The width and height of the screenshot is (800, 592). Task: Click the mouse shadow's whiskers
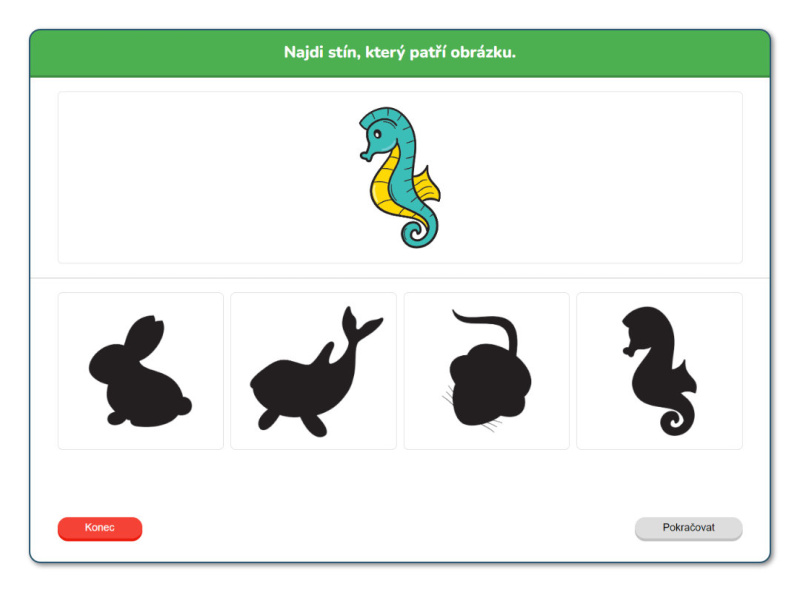pyautogui.click(x=448, y=396)
